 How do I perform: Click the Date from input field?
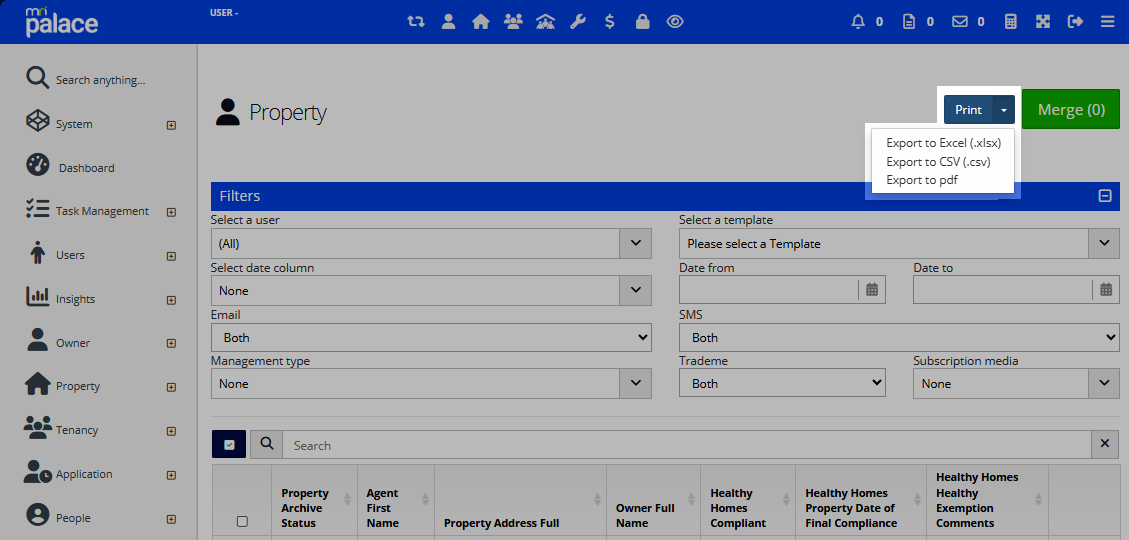[x=768, y=289]
